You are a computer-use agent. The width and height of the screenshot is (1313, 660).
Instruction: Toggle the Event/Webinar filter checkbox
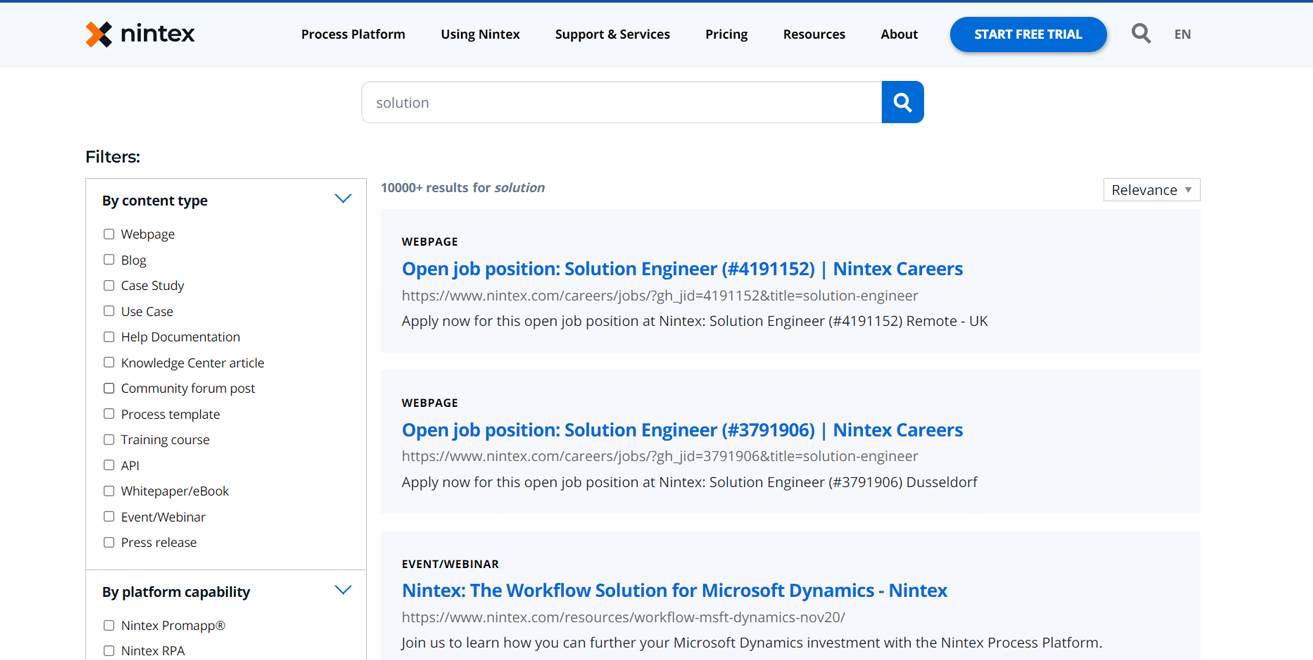[109, 517]
